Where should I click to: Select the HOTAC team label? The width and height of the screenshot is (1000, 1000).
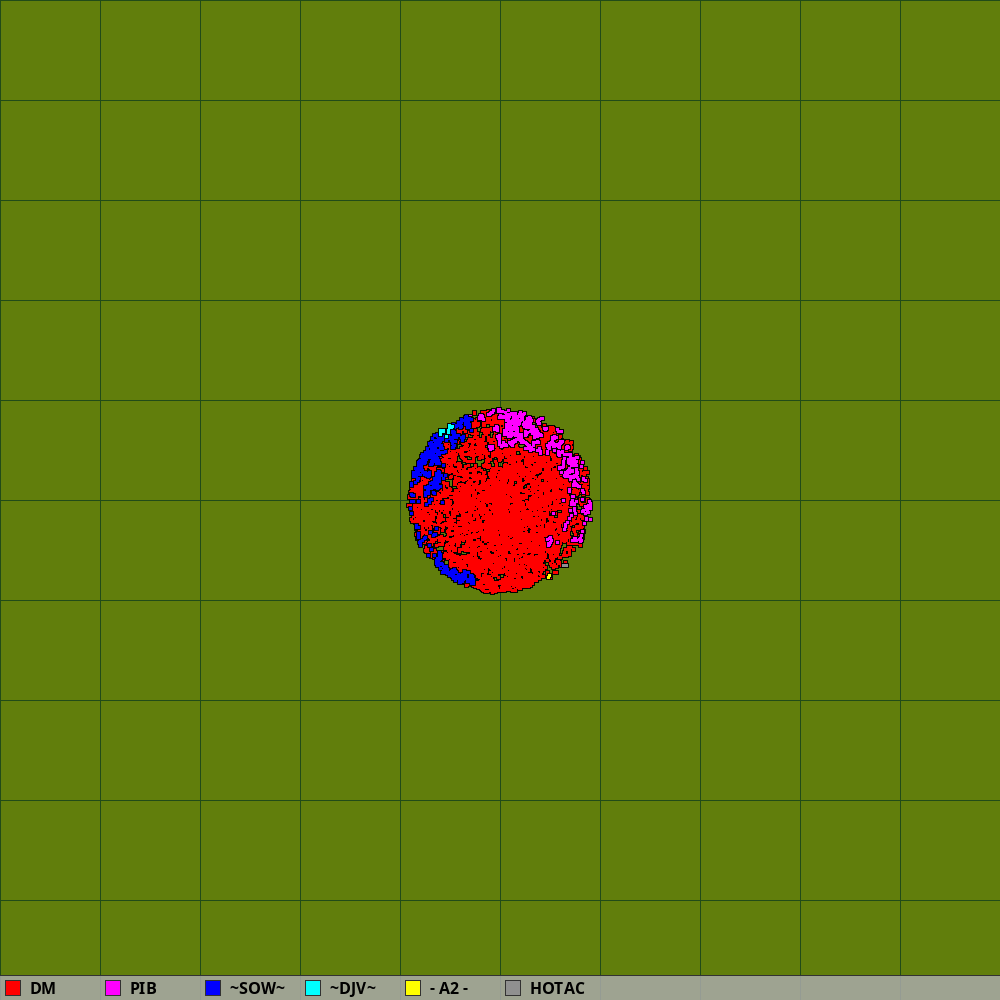(x=557, y=988)
